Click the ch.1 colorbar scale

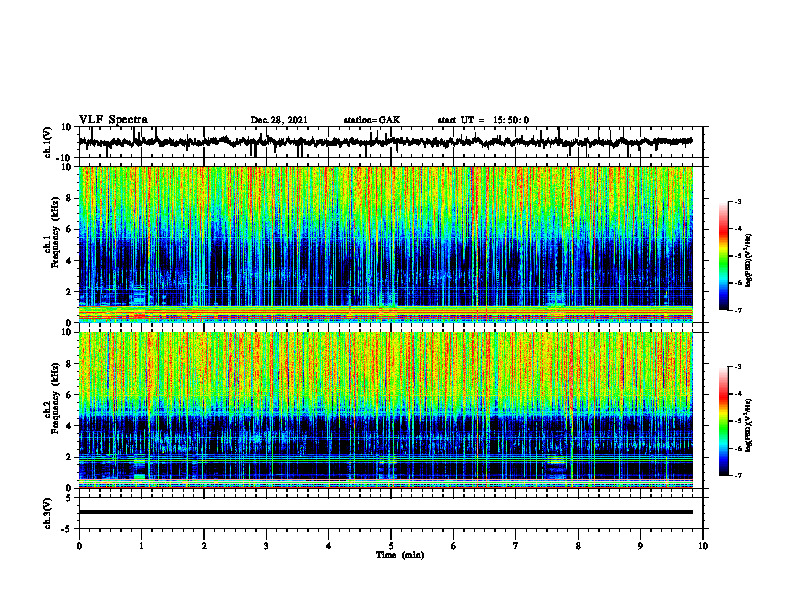724,256
